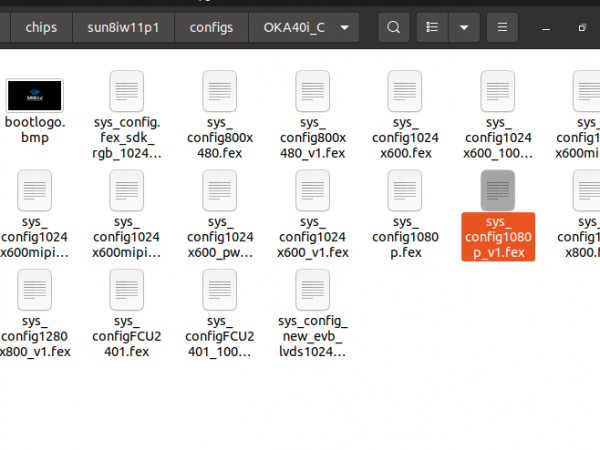Open view options dropdown arrow
Image resolution: width=600 pixels, height=450 pixels.
pos(463,27)
